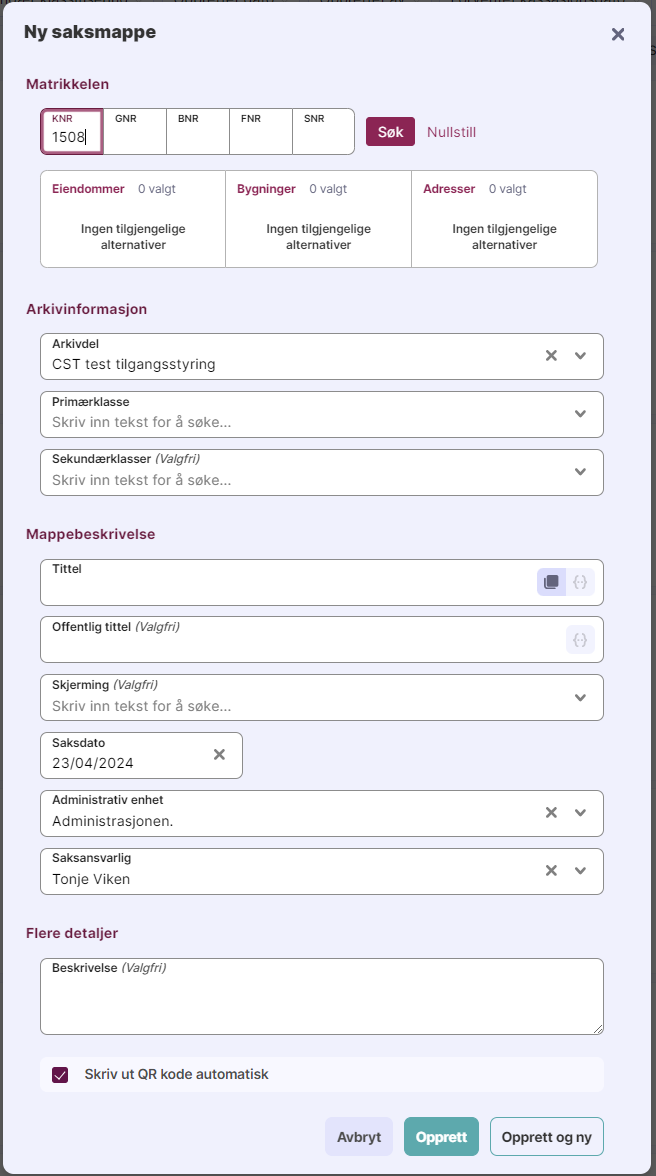Clear the Saksansvarlig Tonje Viken selection
This screenshot has height=1176, width=656.
(x=550, y=871)
